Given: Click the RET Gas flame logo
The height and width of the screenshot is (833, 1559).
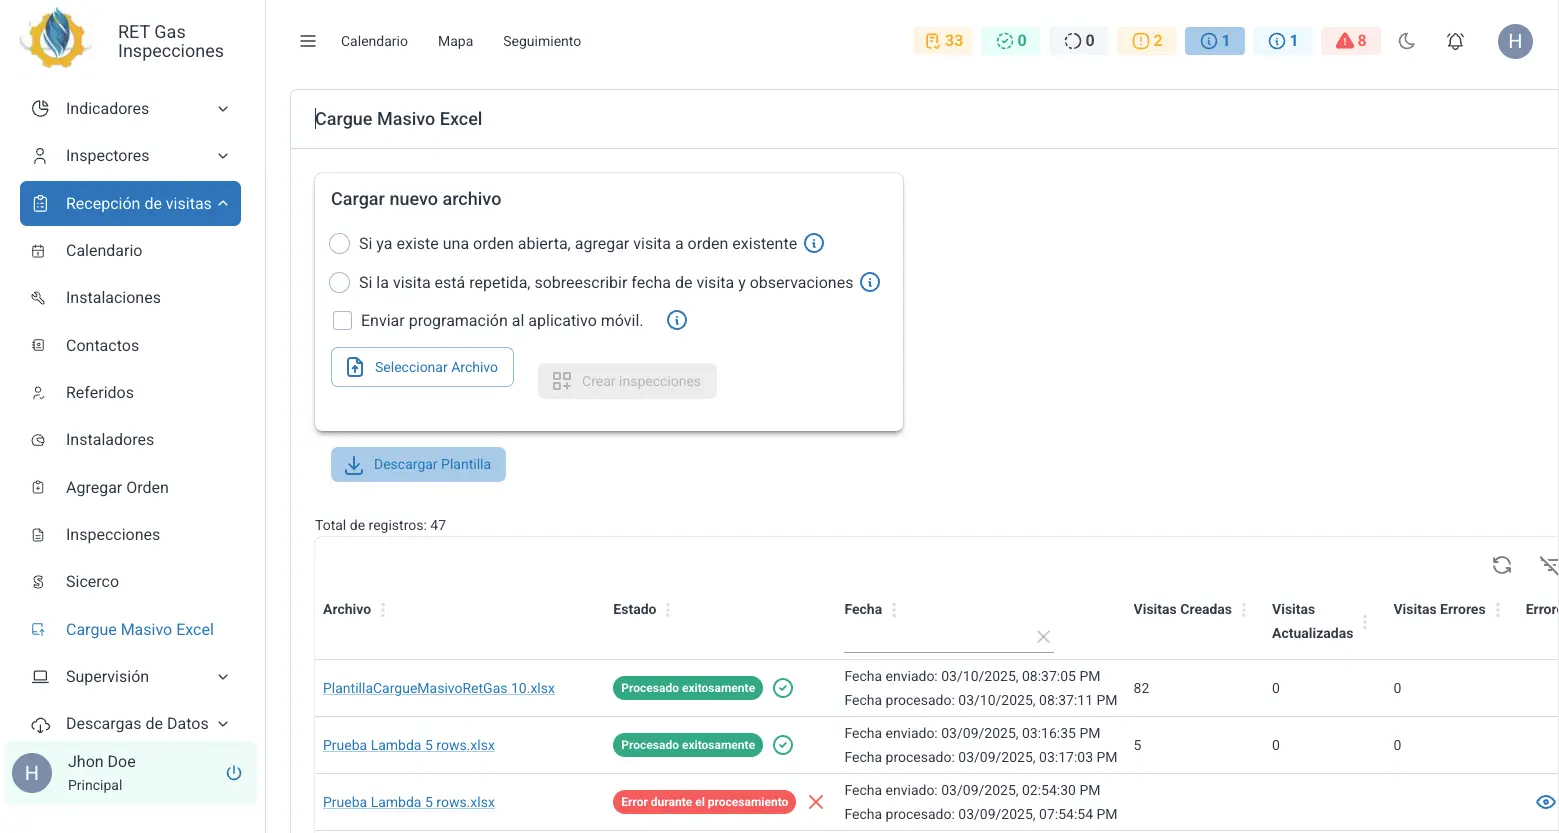Looking at the screenshot, I should [x=57, y=38].
